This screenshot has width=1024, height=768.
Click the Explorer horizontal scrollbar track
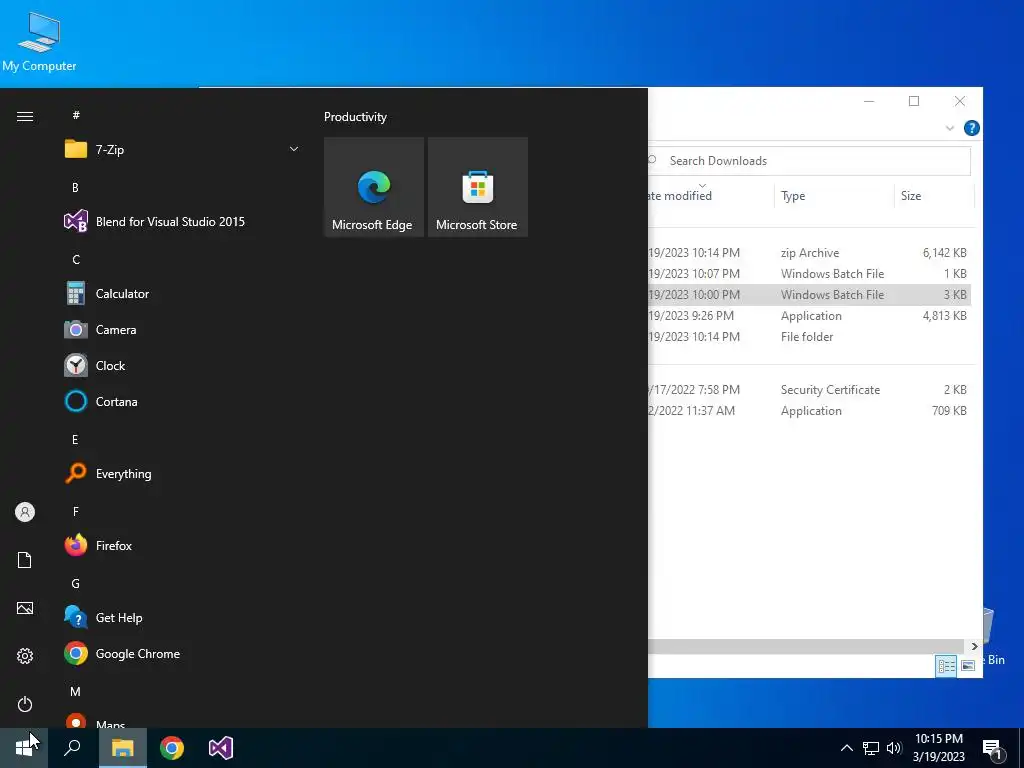pyautogui.click(x=807, y=647)
